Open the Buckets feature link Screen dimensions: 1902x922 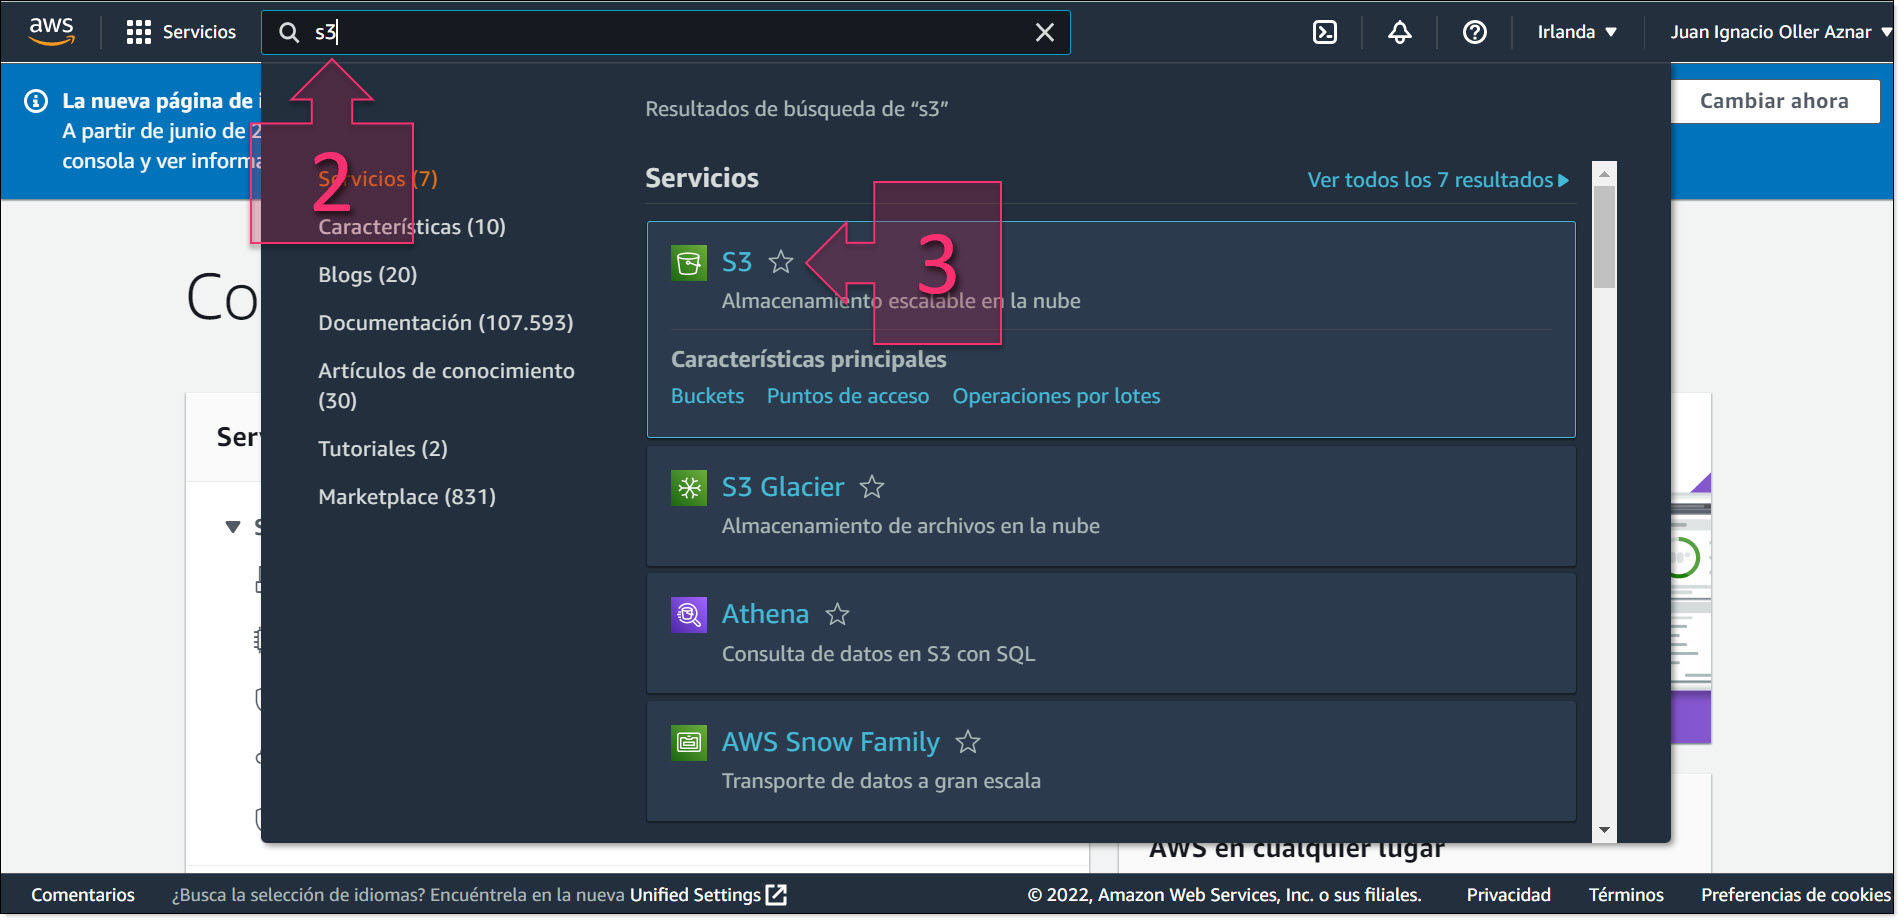click(706, 396)
